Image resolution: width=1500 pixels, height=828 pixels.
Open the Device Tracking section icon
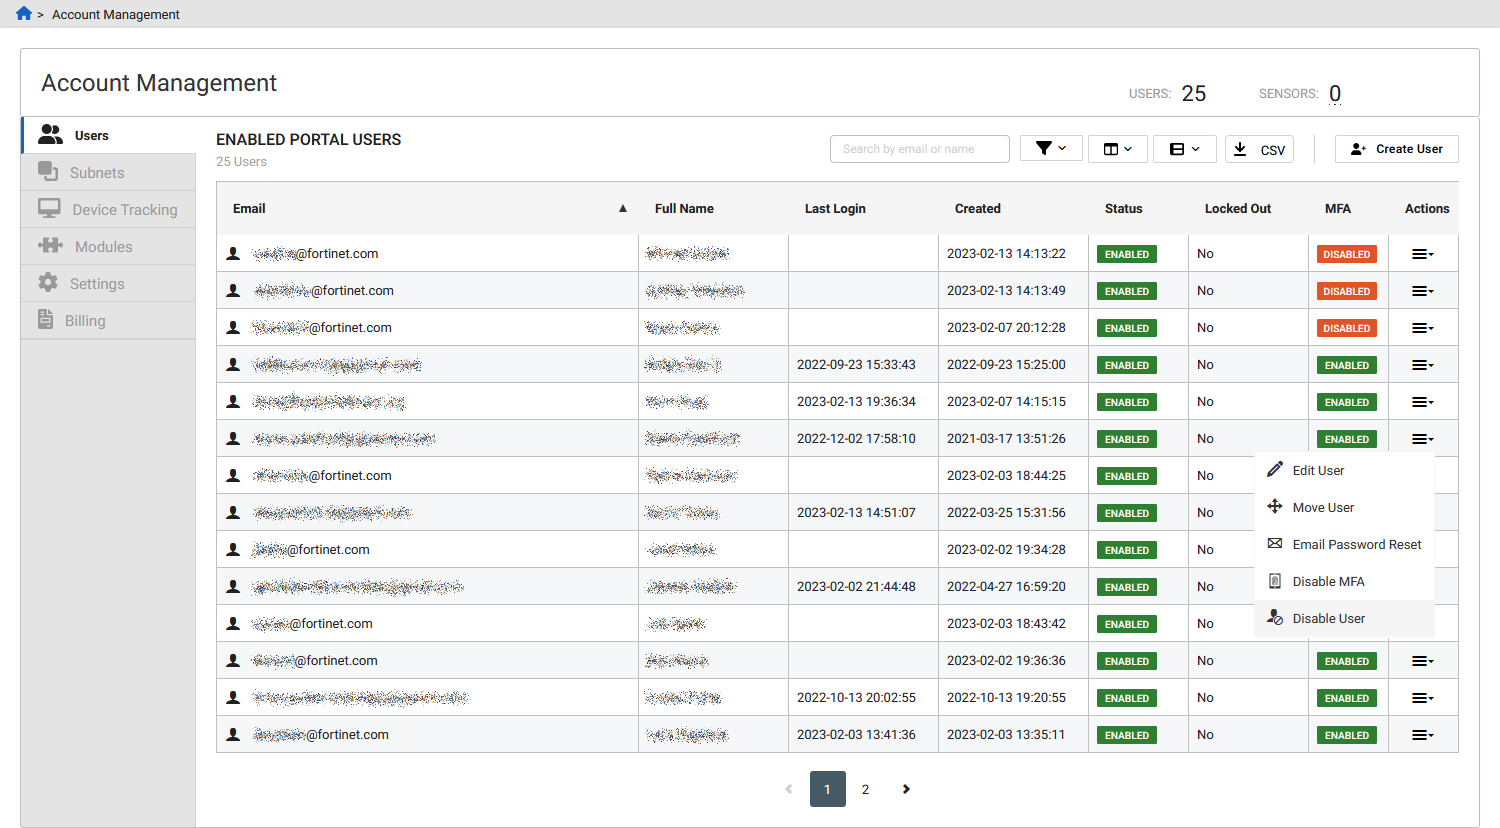point(50,208)
